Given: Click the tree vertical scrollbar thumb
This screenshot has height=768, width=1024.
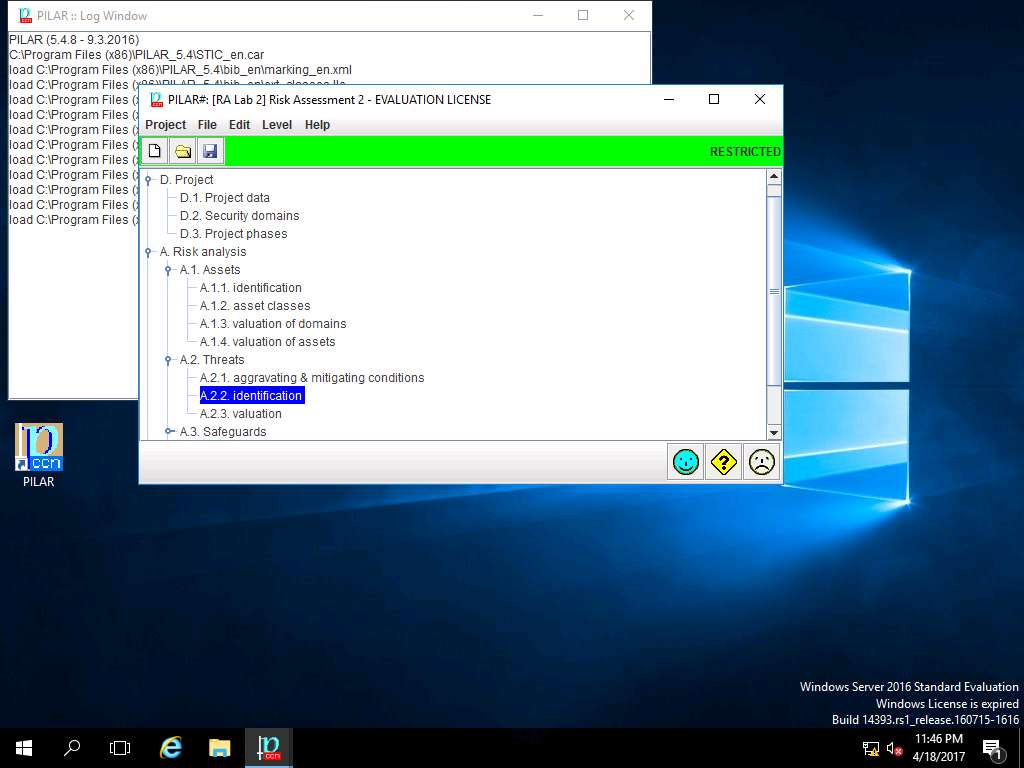Looking at the screenshot, I should (x=774, y=291).
